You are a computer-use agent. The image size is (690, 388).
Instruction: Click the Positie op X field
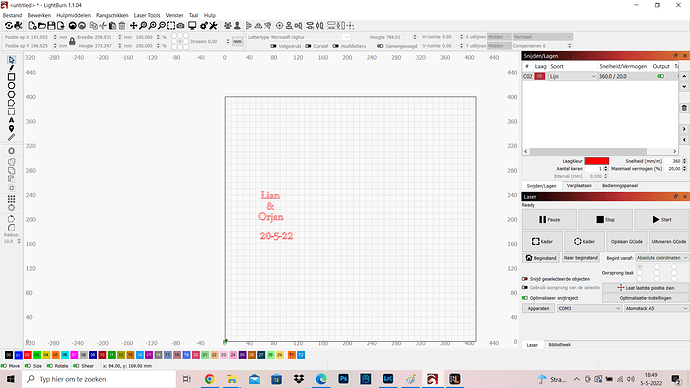point(42,37)
